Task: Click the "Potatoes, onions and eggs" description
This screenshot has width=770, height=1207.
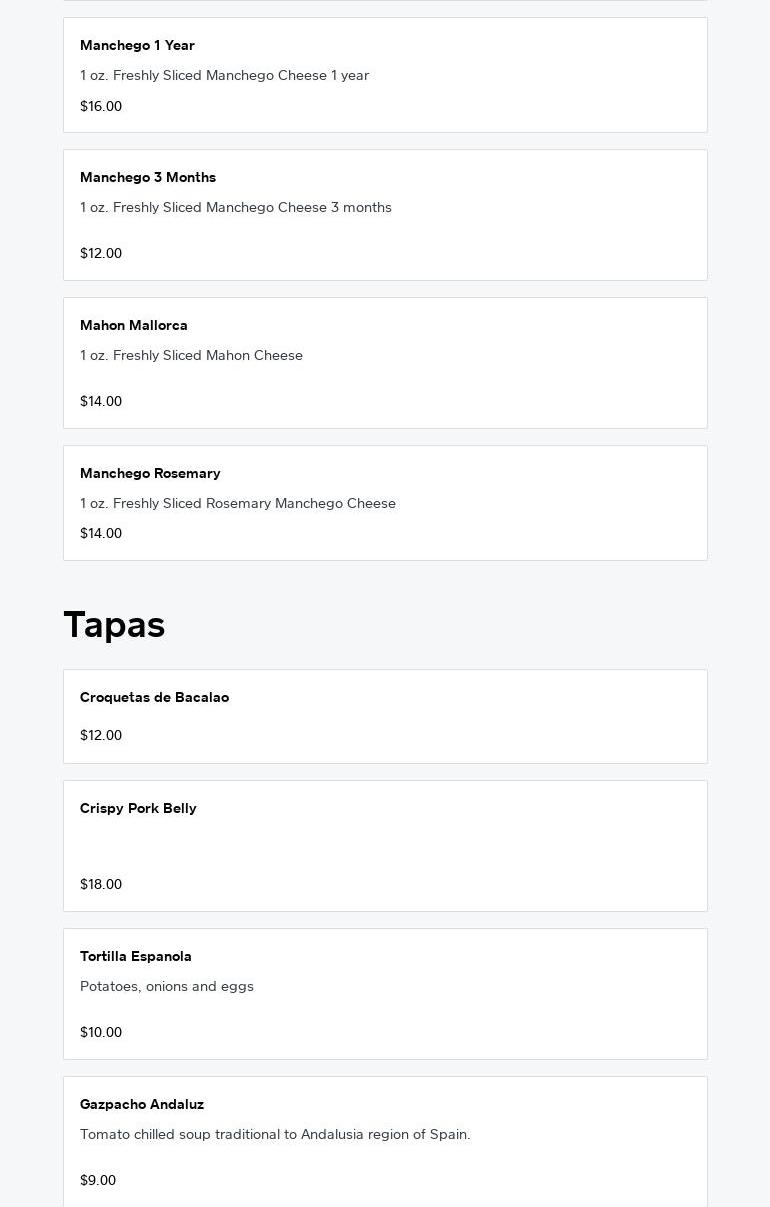Action: pyautogui.click(x=167, y=986)
